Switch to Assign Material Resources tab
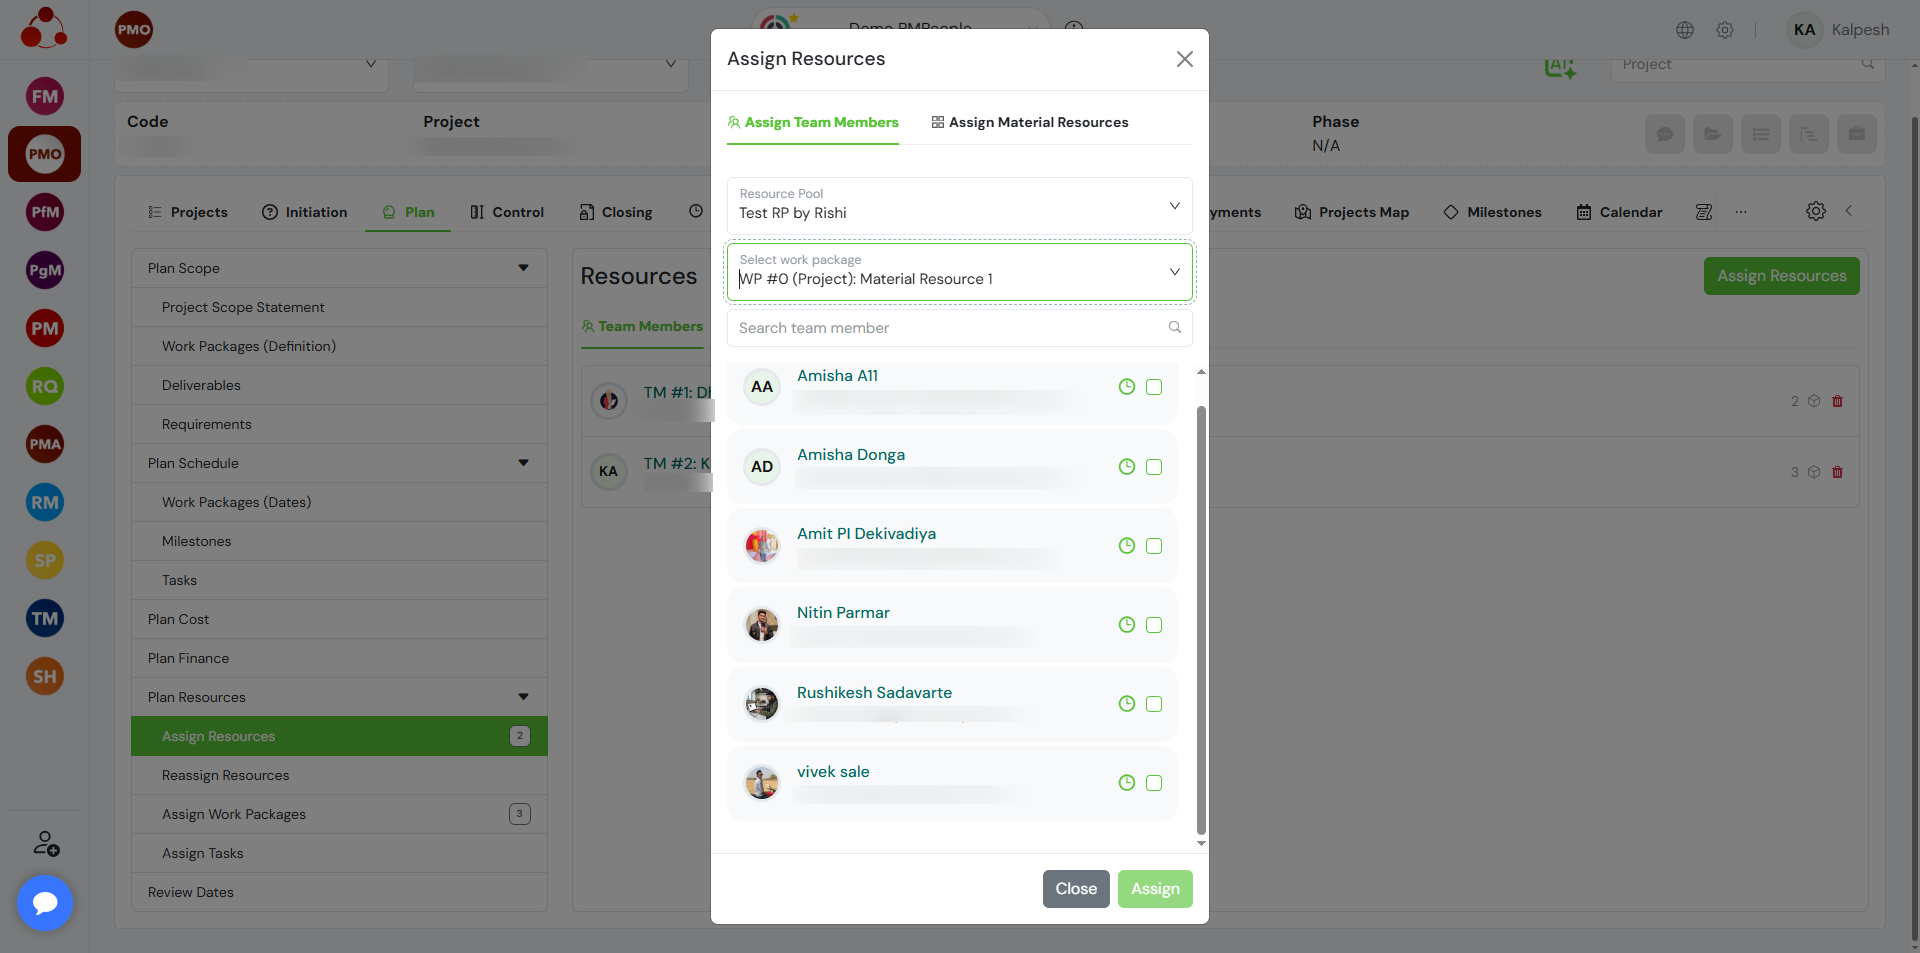Screen dimensions: 1920x953 pos(1030,122)
